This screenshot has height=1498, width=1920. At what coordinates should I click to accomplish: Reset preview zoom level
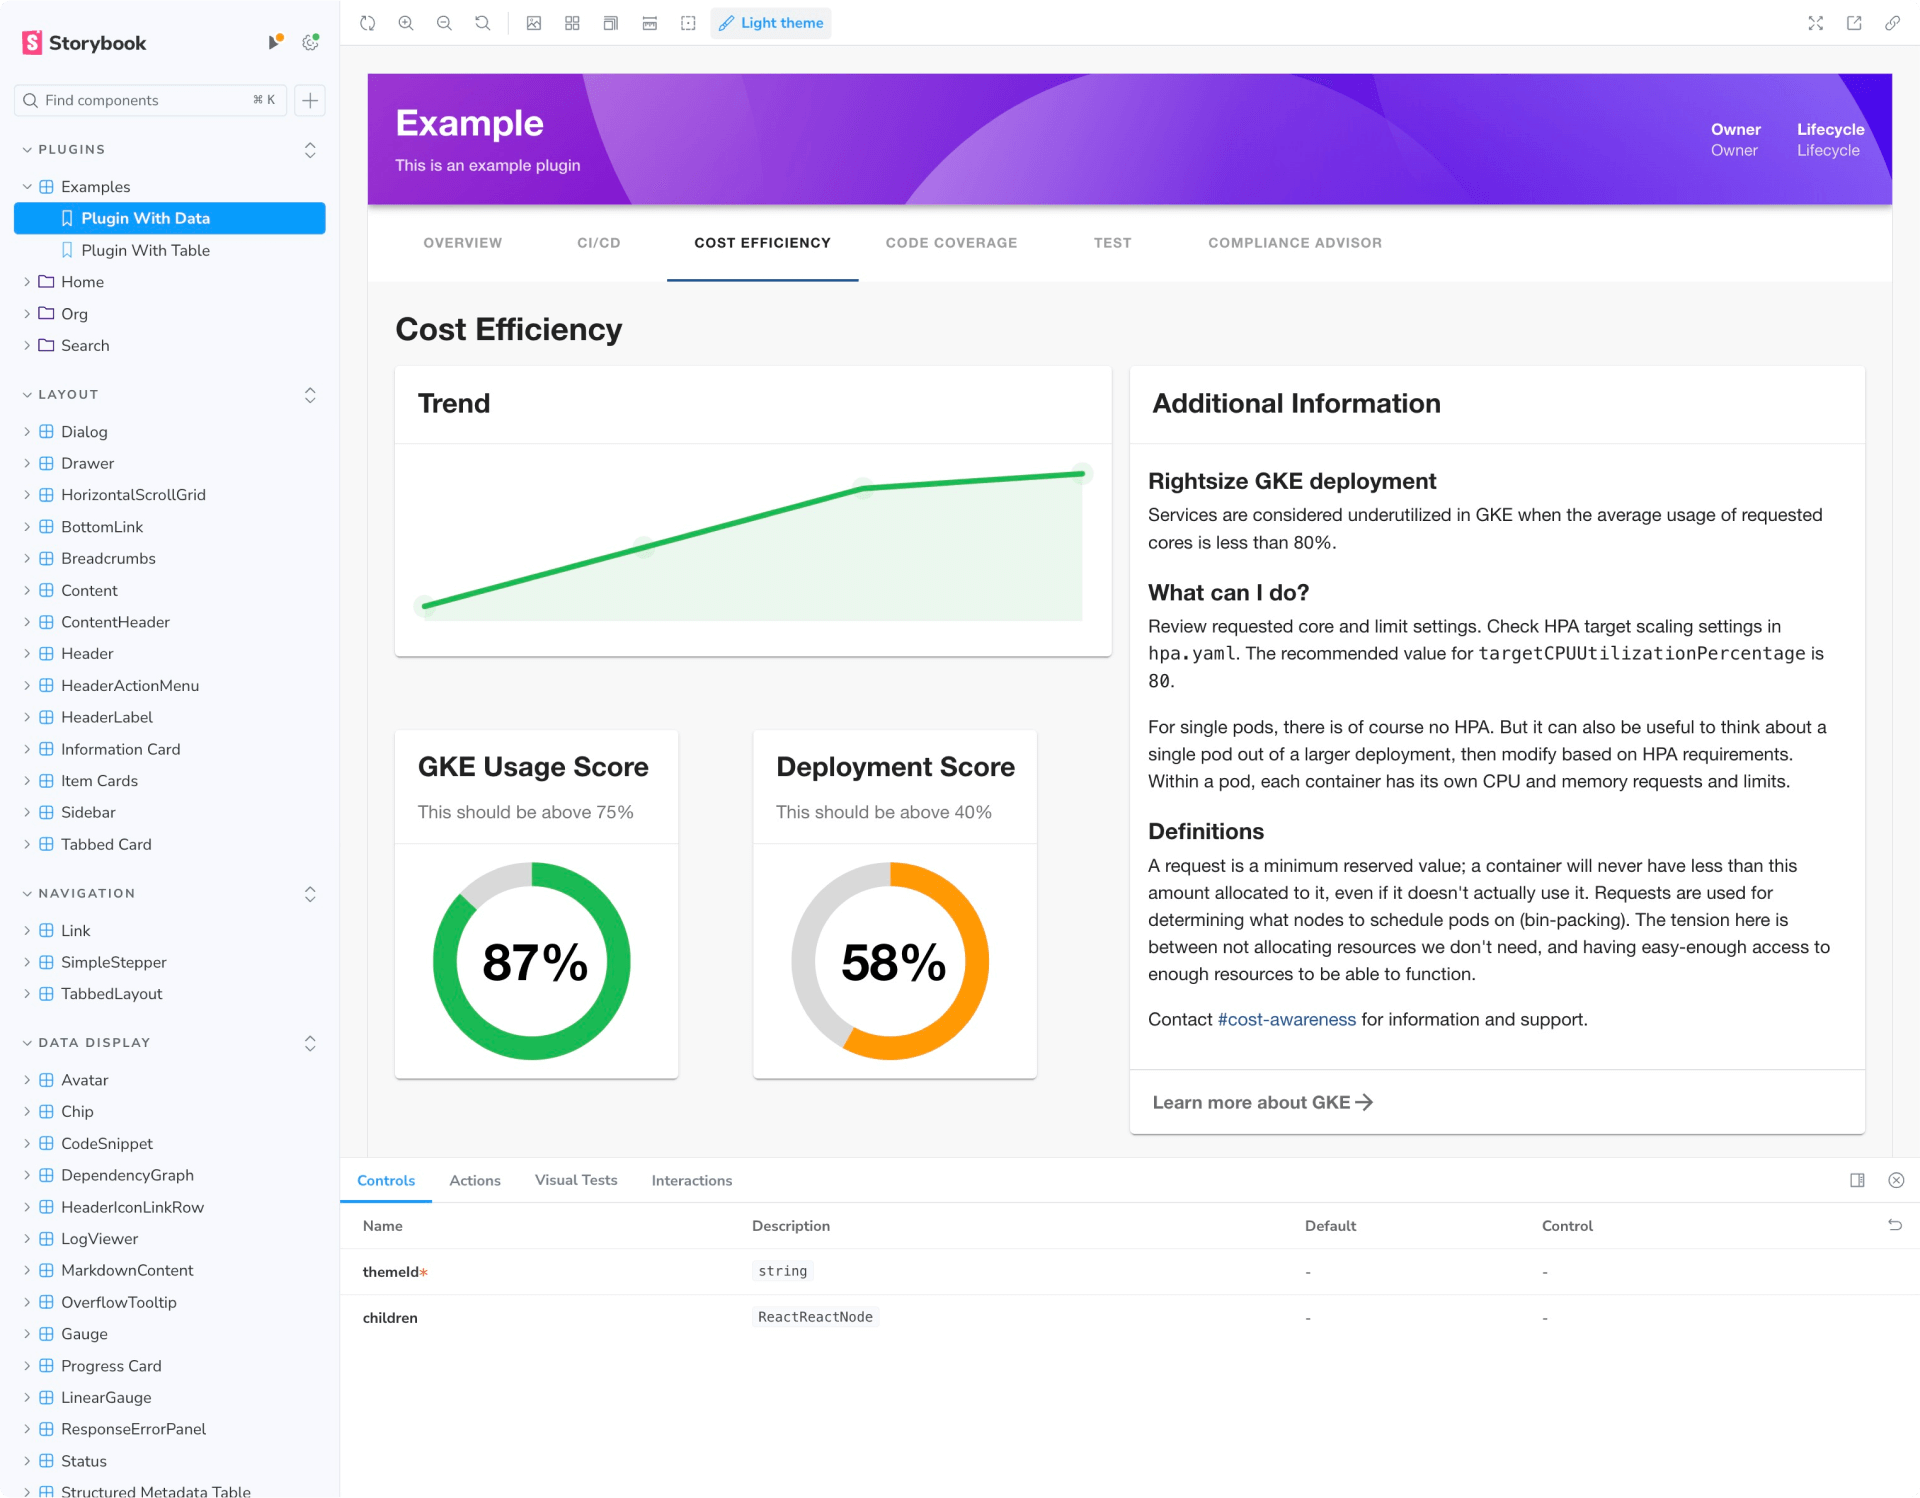point(482,23)
